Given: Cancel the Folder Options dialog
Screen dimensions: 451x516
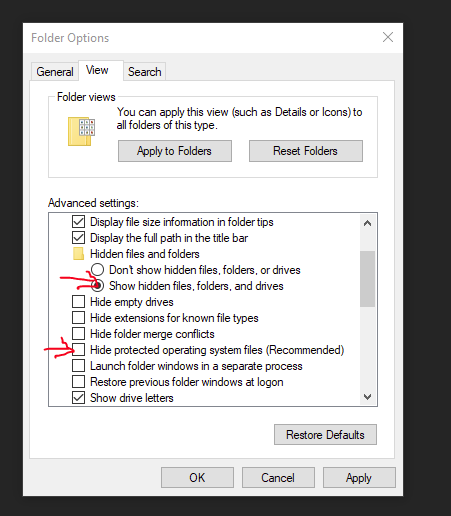Looking at the screenshot, I should click(x=278, y=478).
